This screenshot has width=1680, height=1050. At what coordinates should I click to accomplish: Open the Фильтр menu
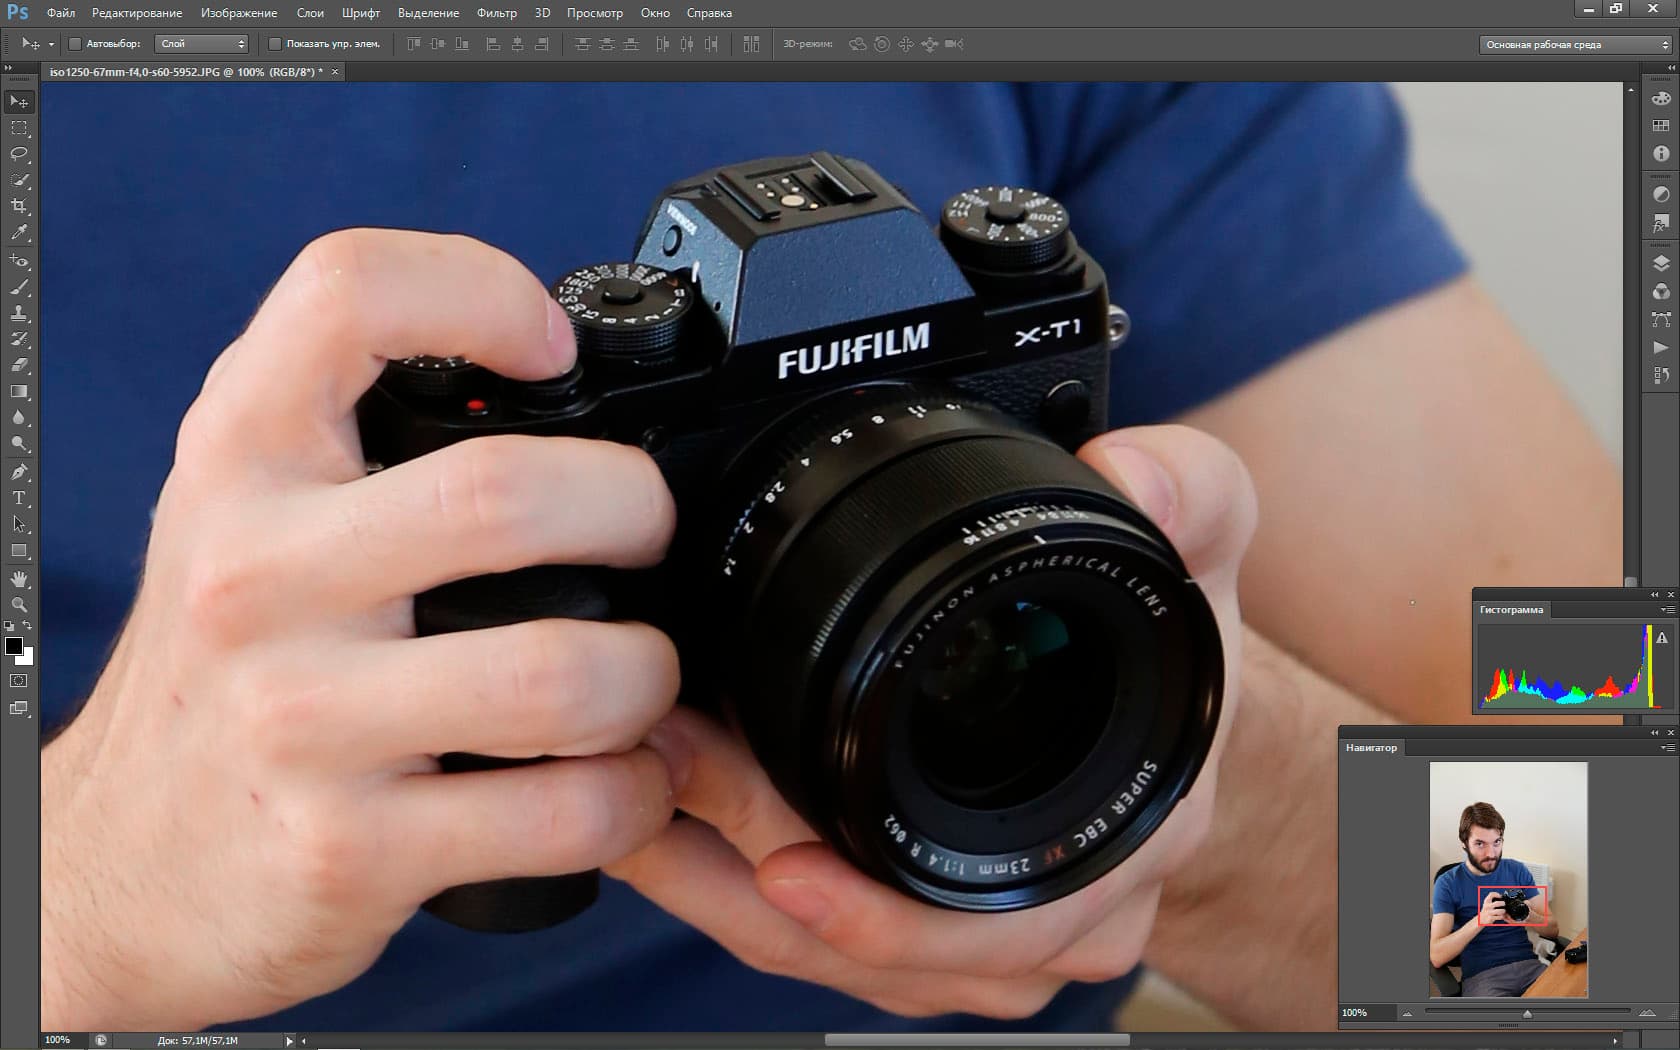click(x=497, y=13)
